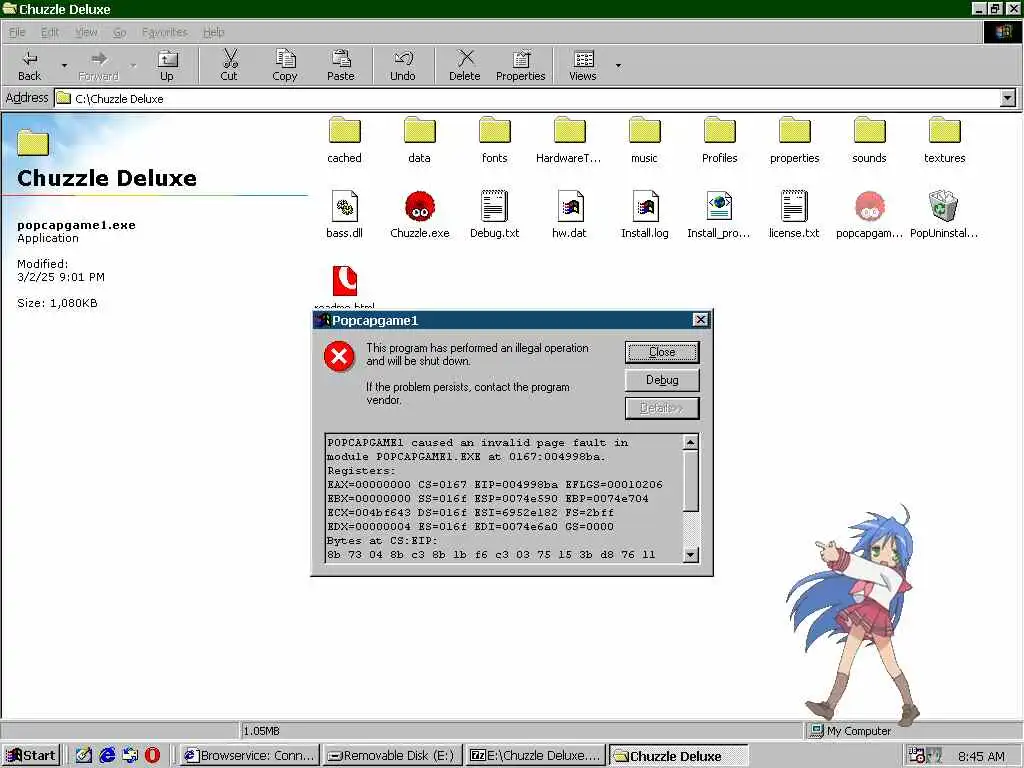
Task: Select the PopUninstal... recycle icon
Action: click(x=944, y=214)
